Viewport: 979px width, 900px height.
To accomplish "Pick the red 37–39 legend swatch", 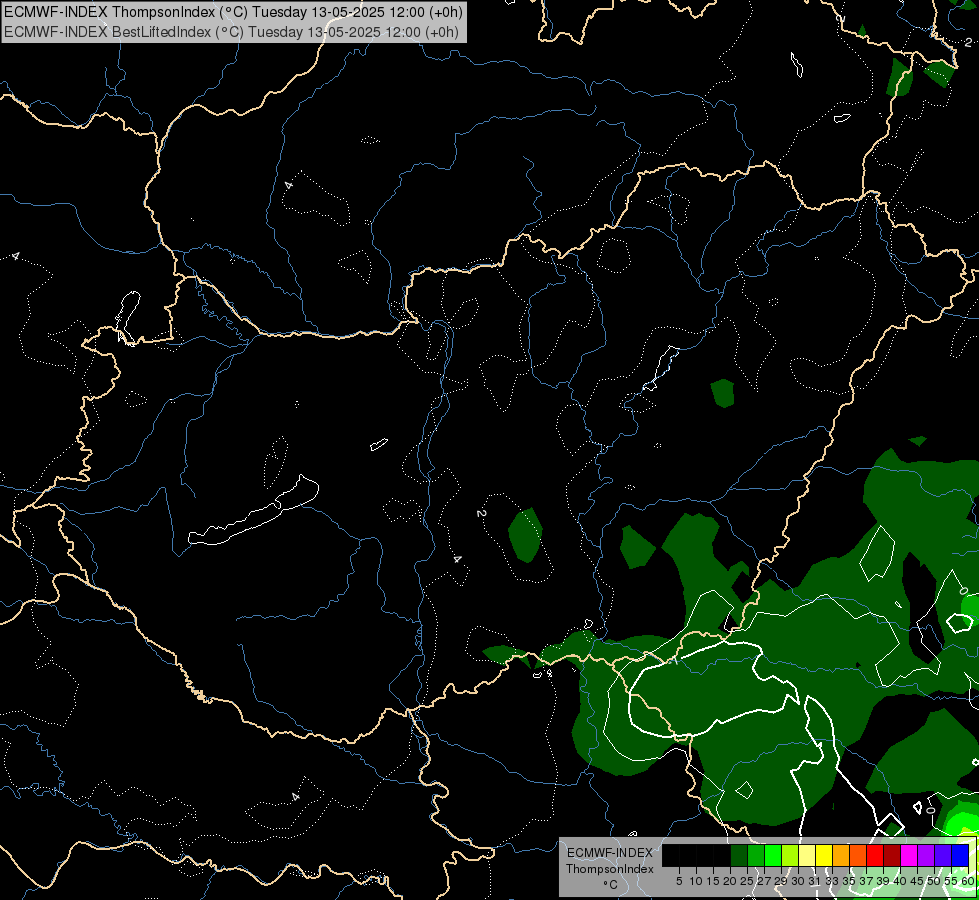I will click(x=875, y=855).
